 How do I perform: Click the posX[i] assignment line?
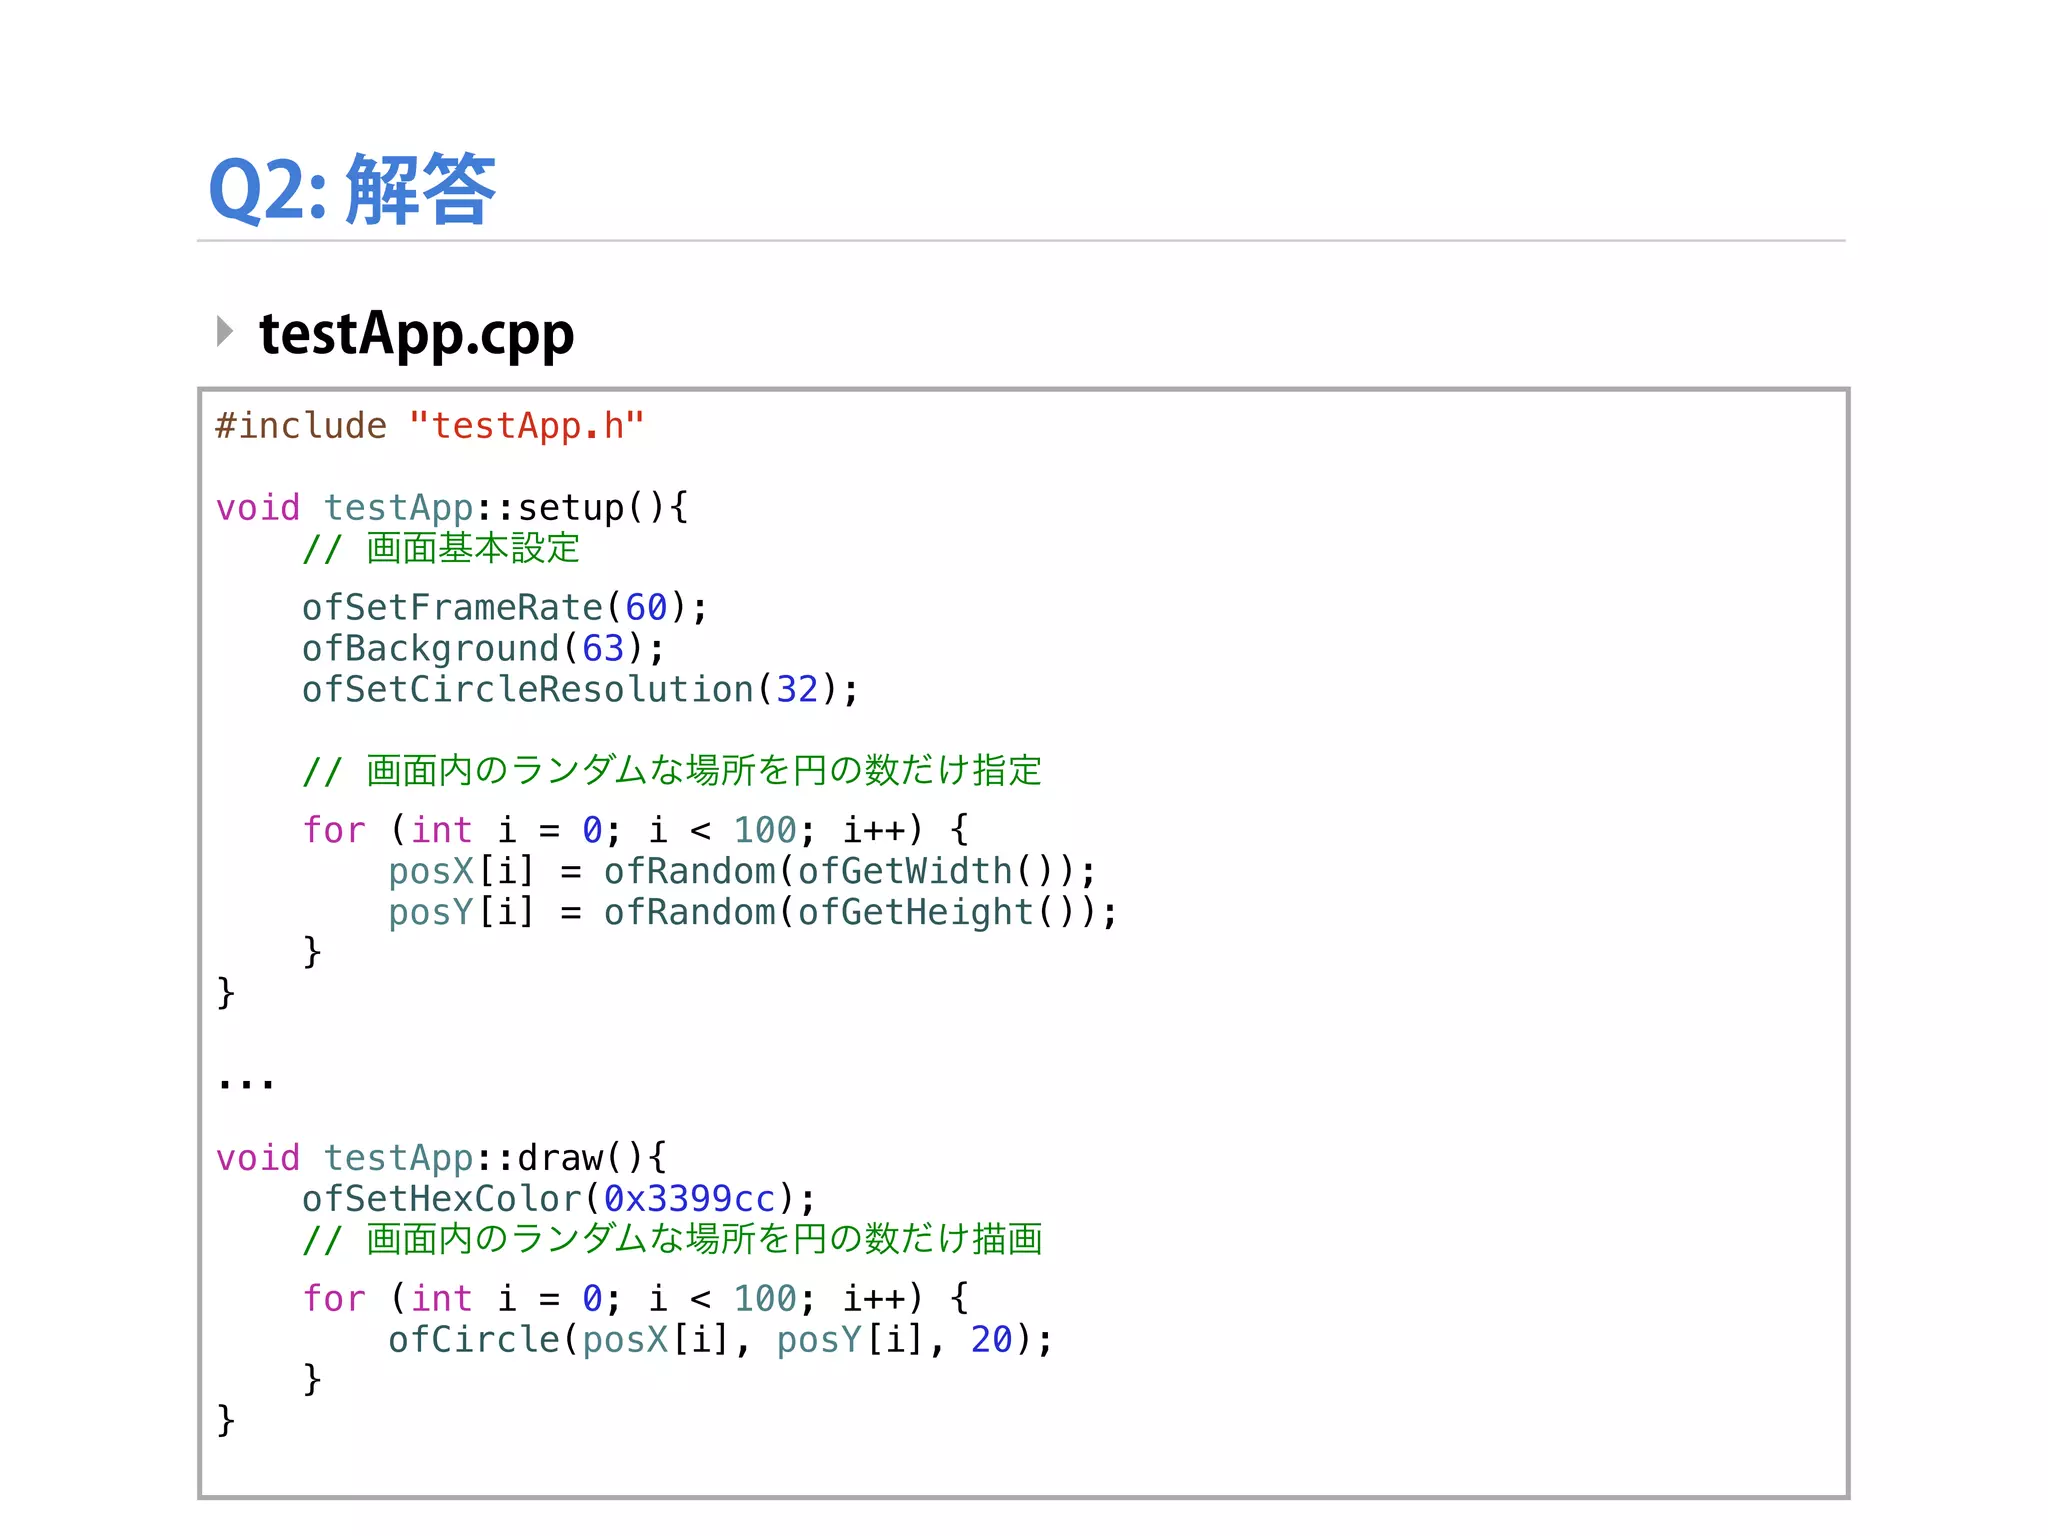point(741,871)
